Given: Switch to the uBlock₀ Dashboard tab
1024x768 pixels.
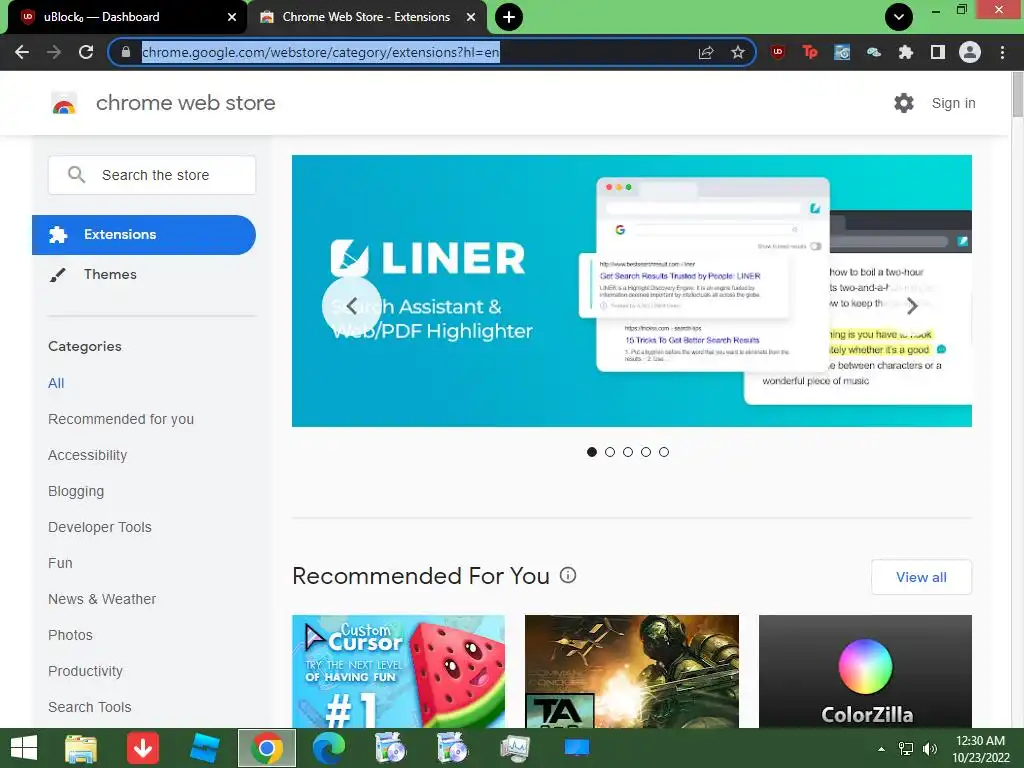Looking at the screenshot, I should click(124, 17).
